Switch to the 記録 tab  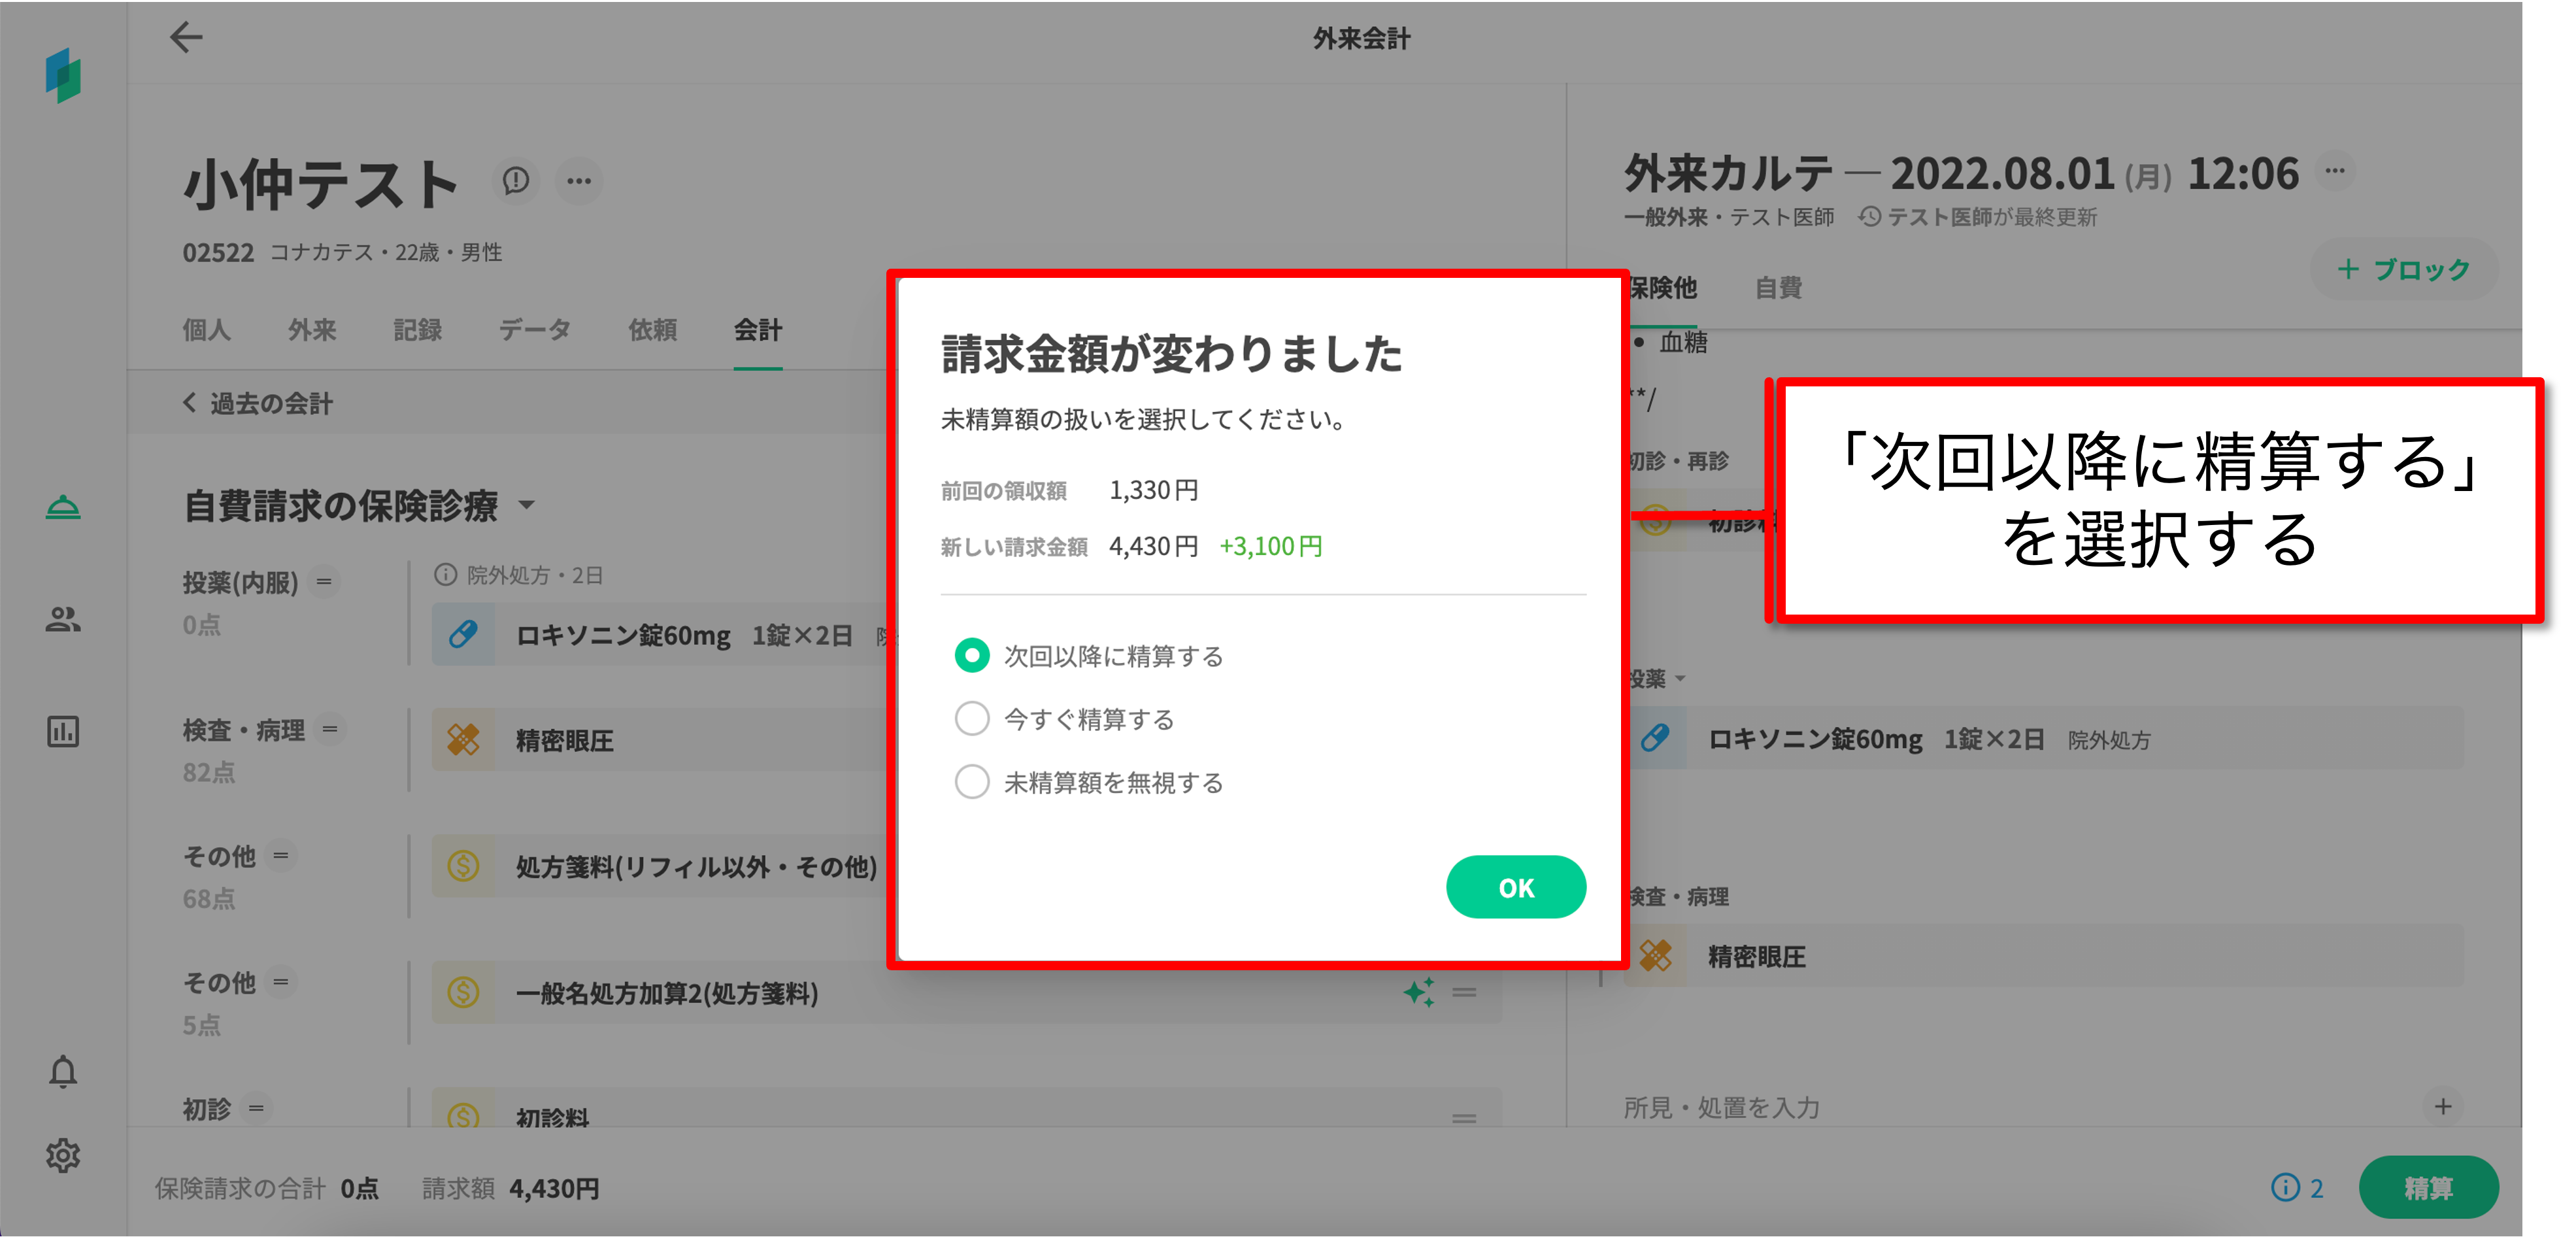point(417,330)
